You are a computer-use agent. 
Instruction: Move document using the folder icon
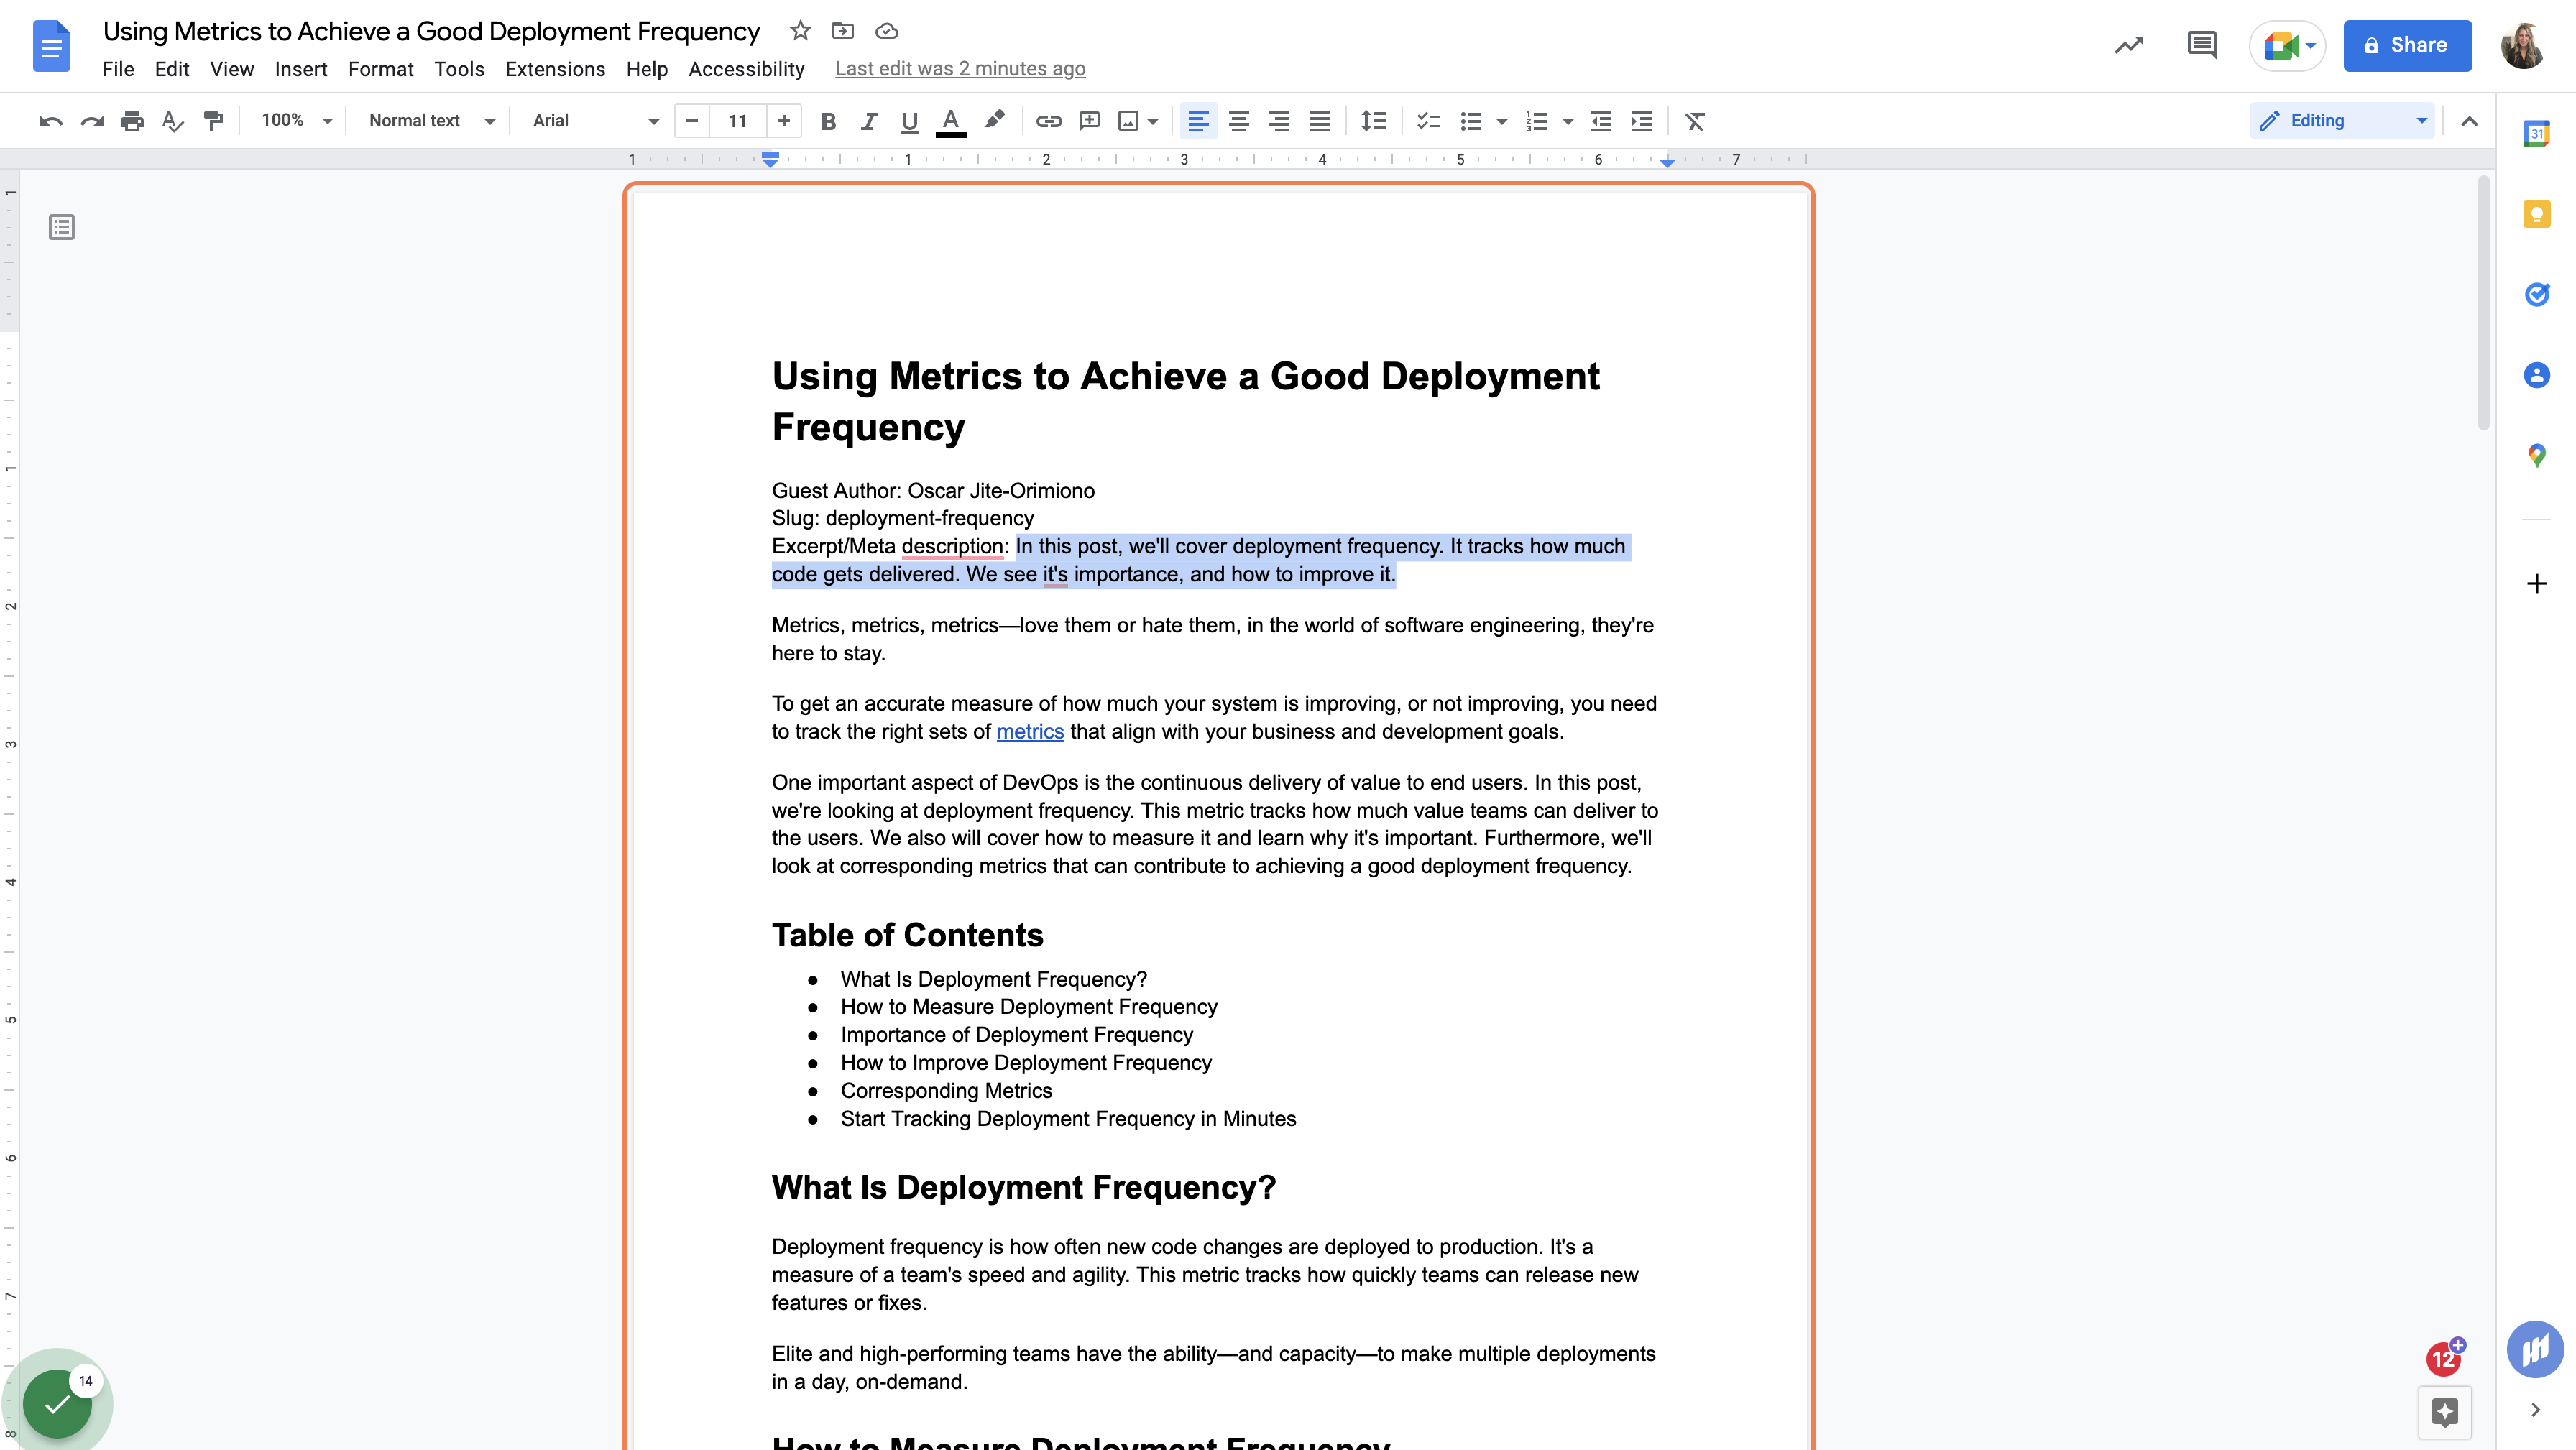(843, 31)
